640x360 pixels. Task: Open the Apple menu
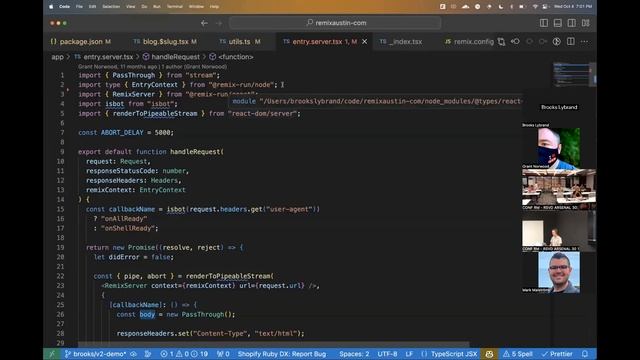point(51,7)
